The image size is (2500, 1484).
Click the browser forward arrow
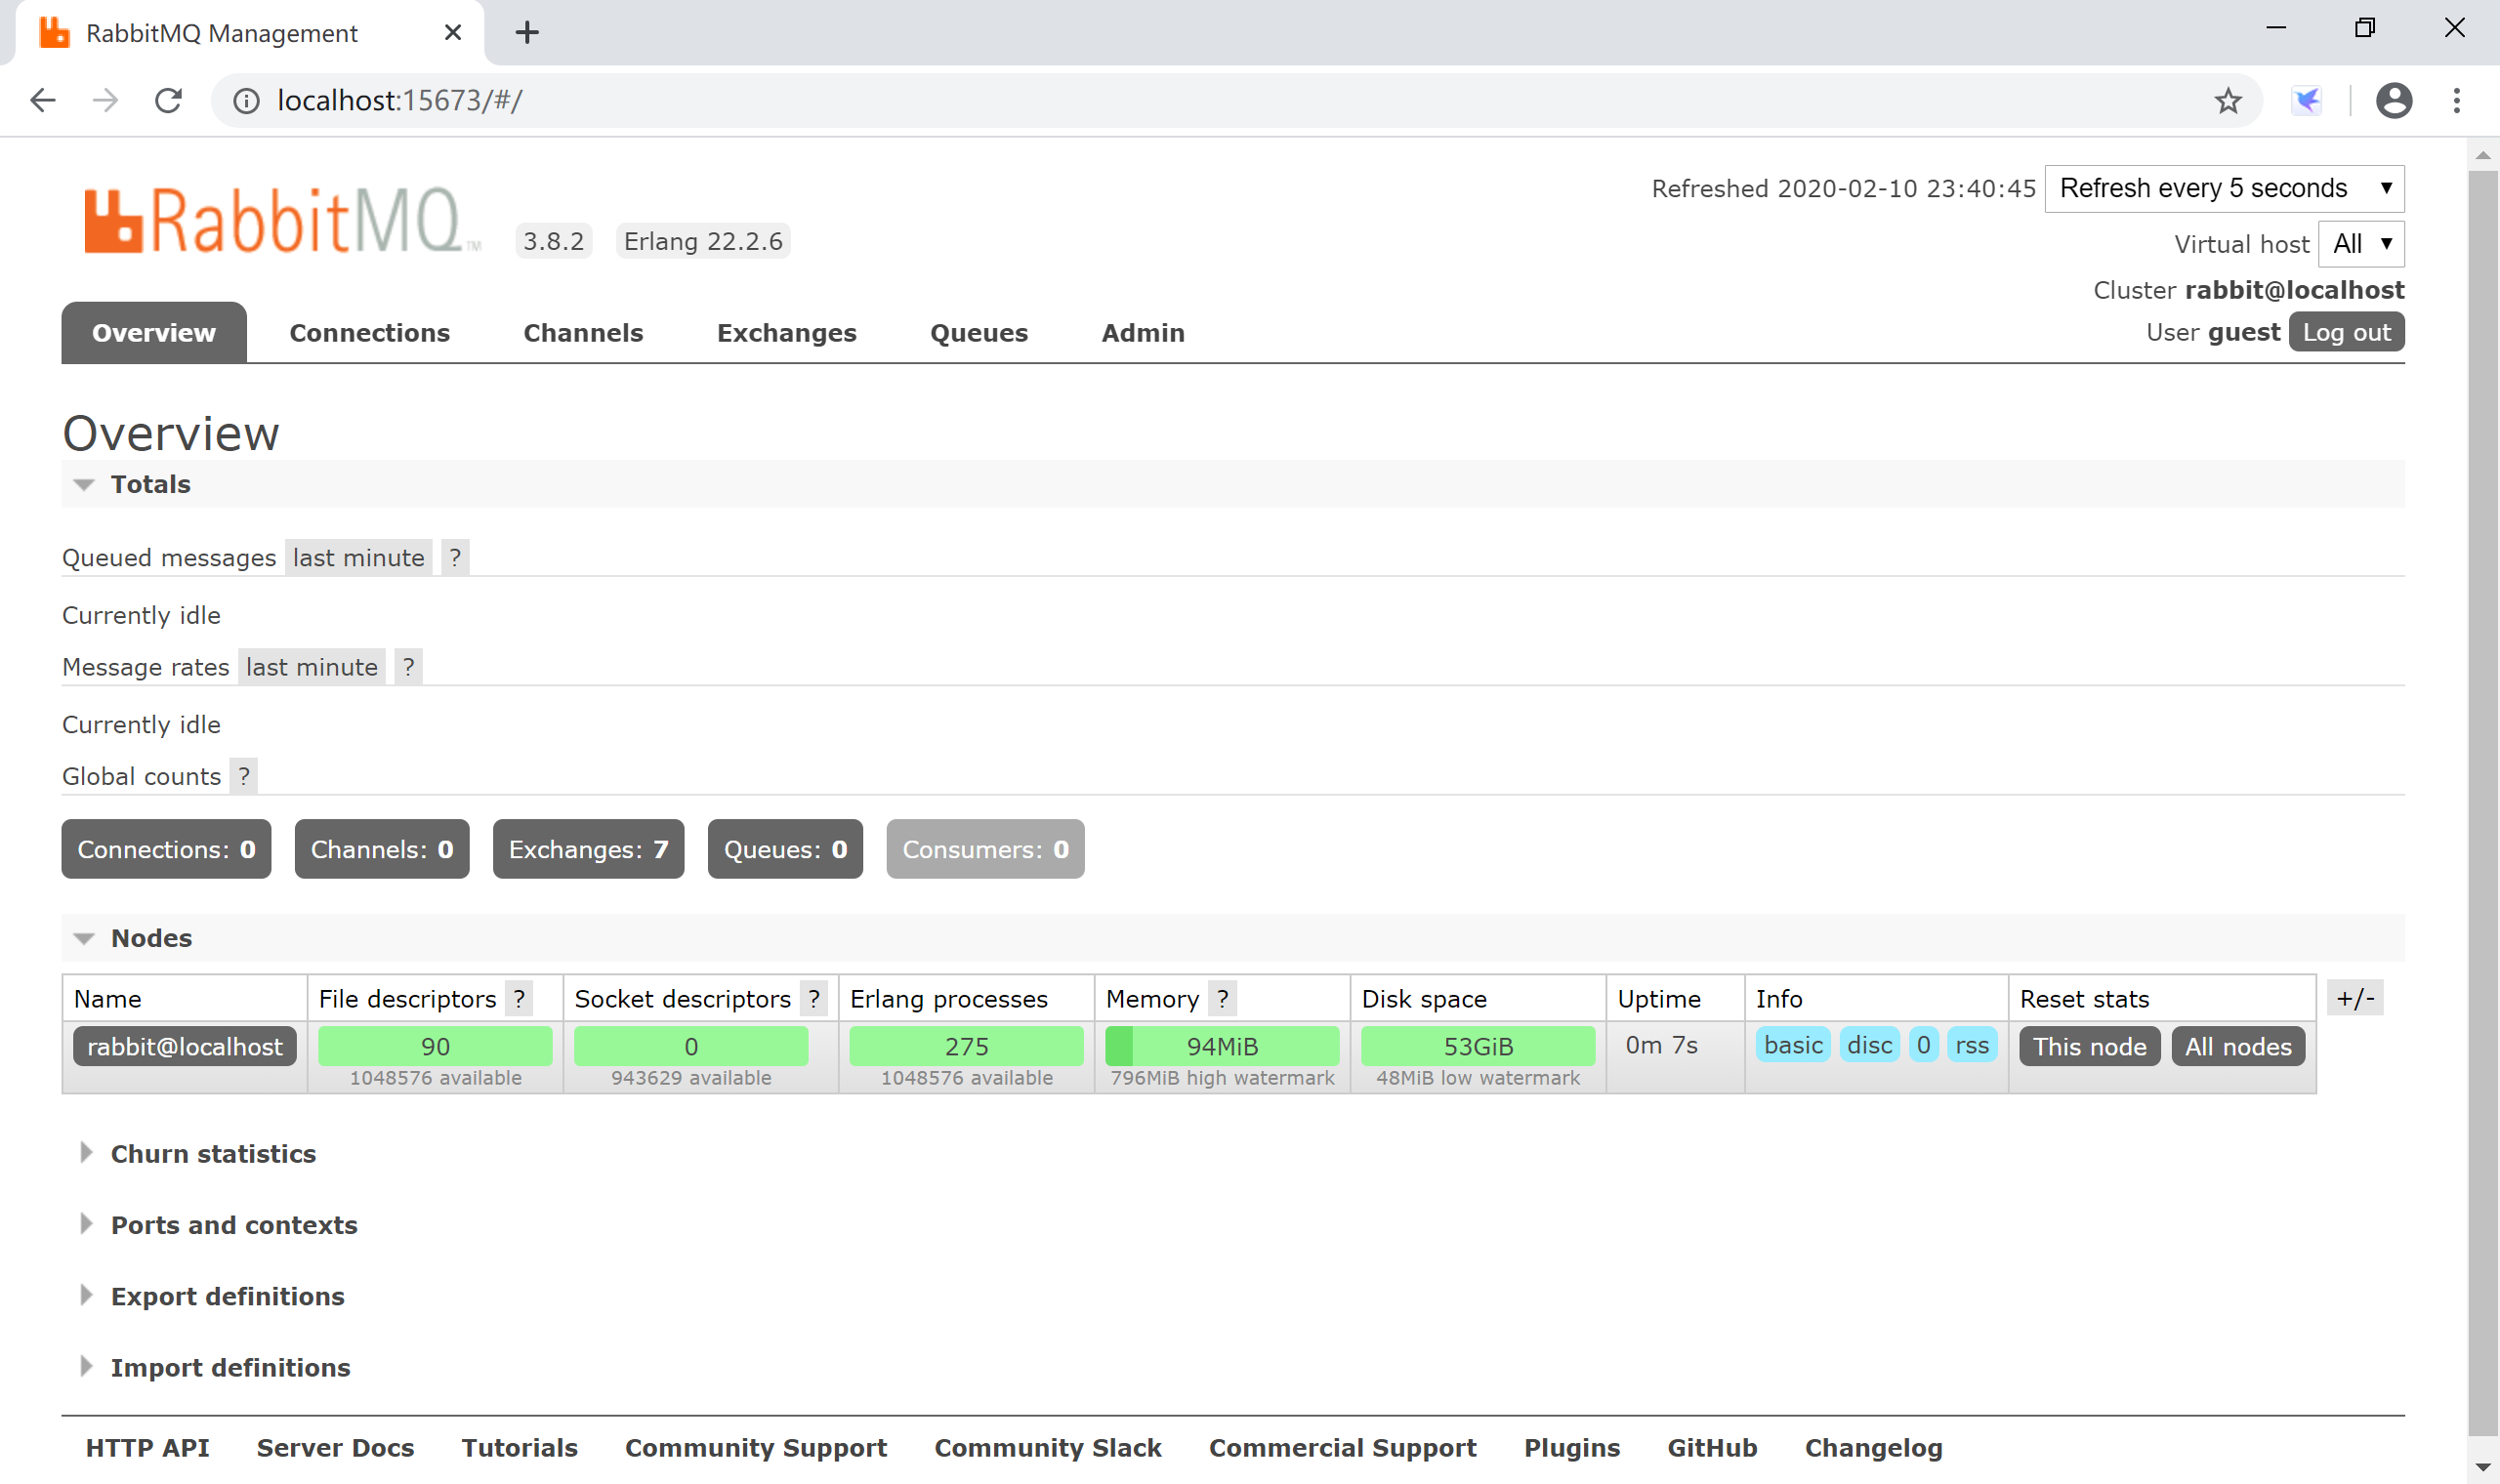coord(105,100)
